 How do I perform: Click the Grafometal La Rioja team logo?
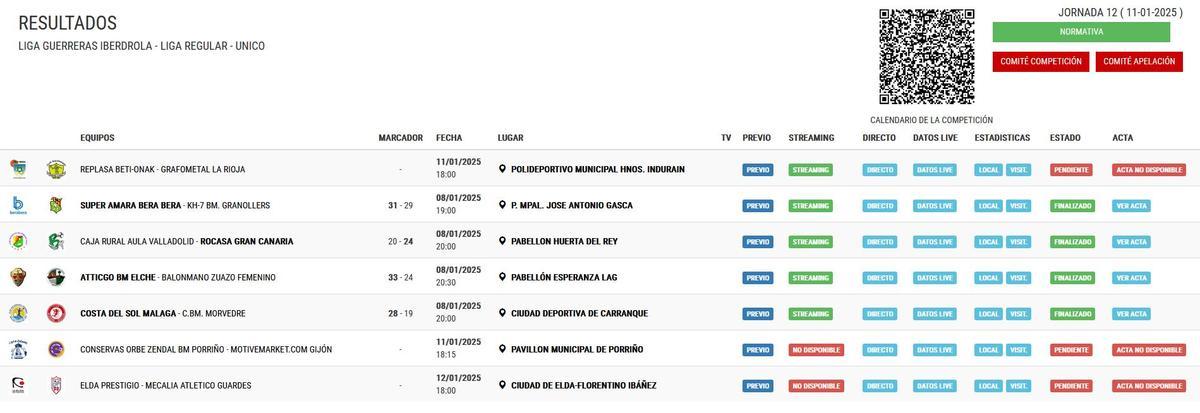coord(56,169)
